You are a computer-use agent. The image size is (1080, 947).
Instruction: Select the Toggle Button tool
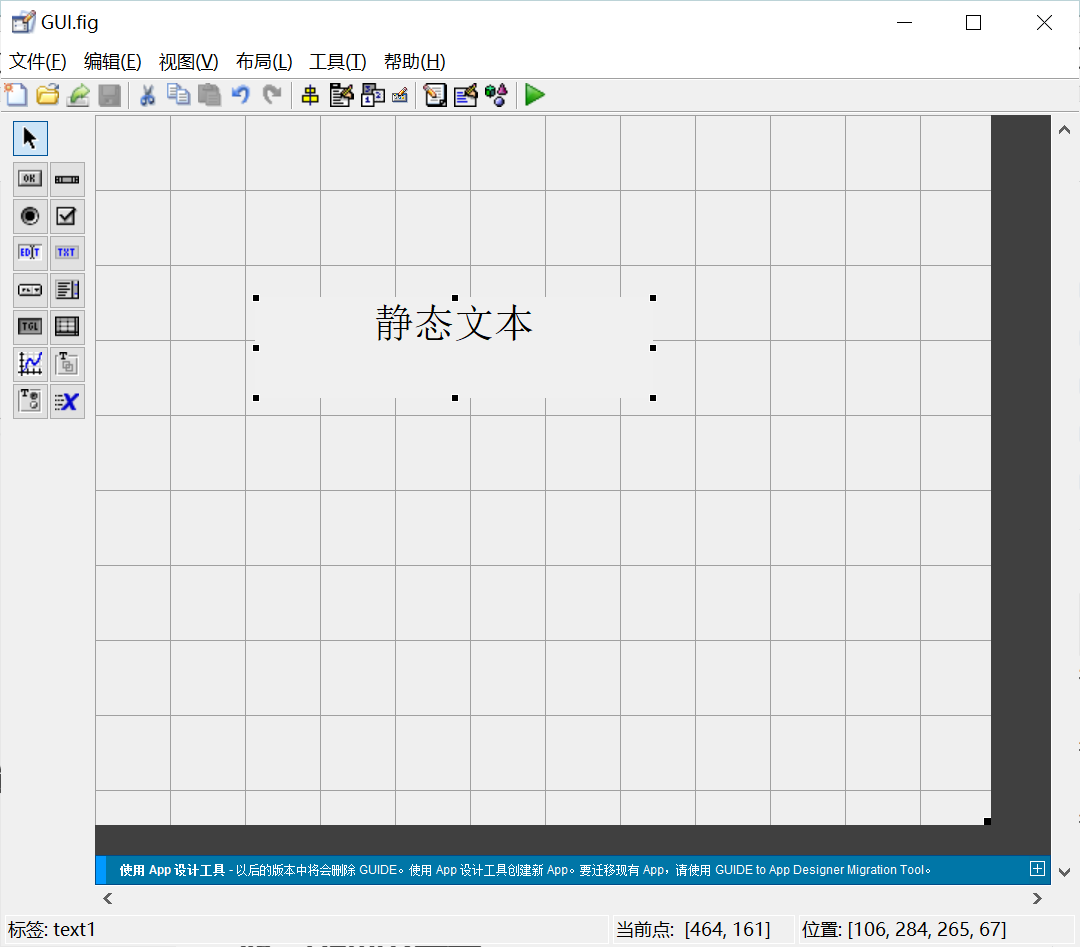click(x=29, y=327)
